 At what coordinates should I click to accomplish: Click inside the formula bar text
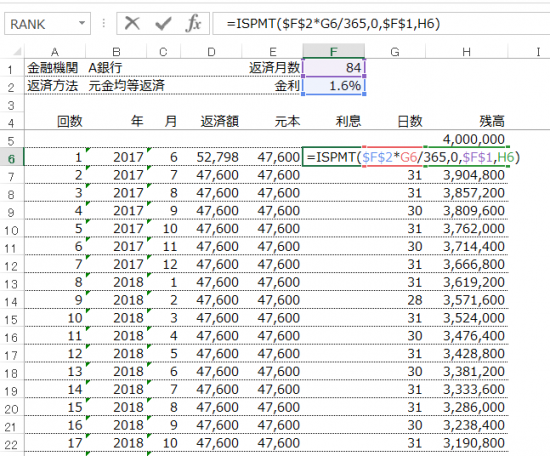coord(381,24)
